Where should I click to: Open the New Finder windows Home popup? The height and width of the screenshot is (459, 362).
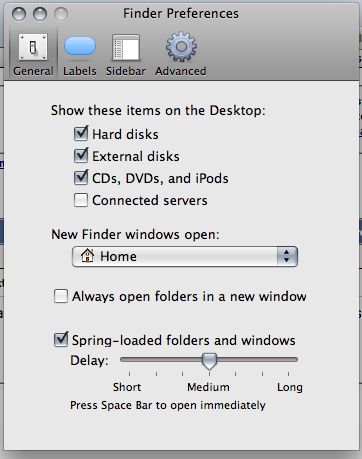[x=185, y=256]
